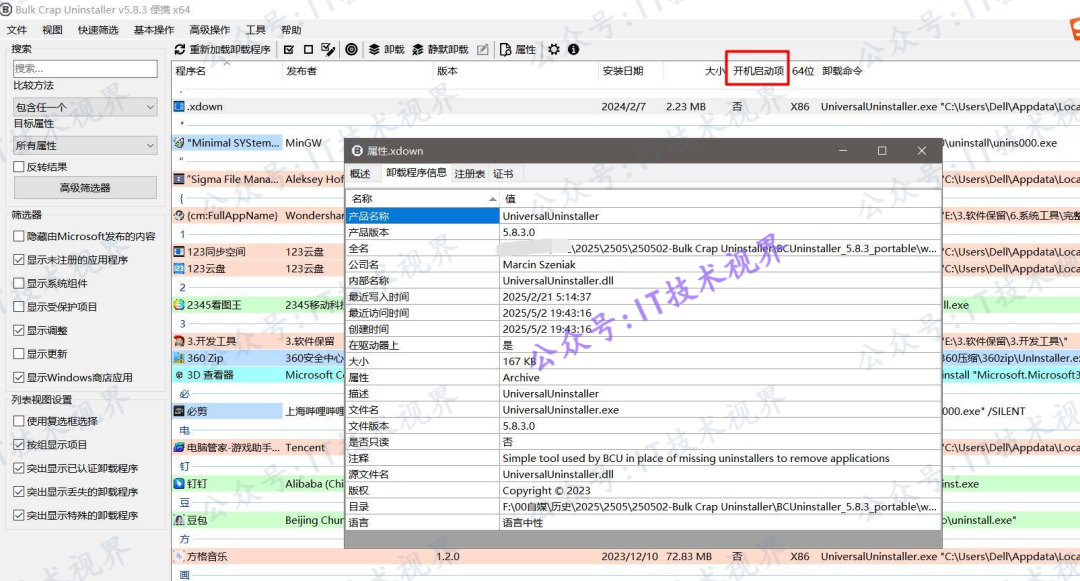Image resolution: width=1080 pixels, height=581 pixels.
Task: Click the 3D 查看器 row icon
Action: (179, 375)
